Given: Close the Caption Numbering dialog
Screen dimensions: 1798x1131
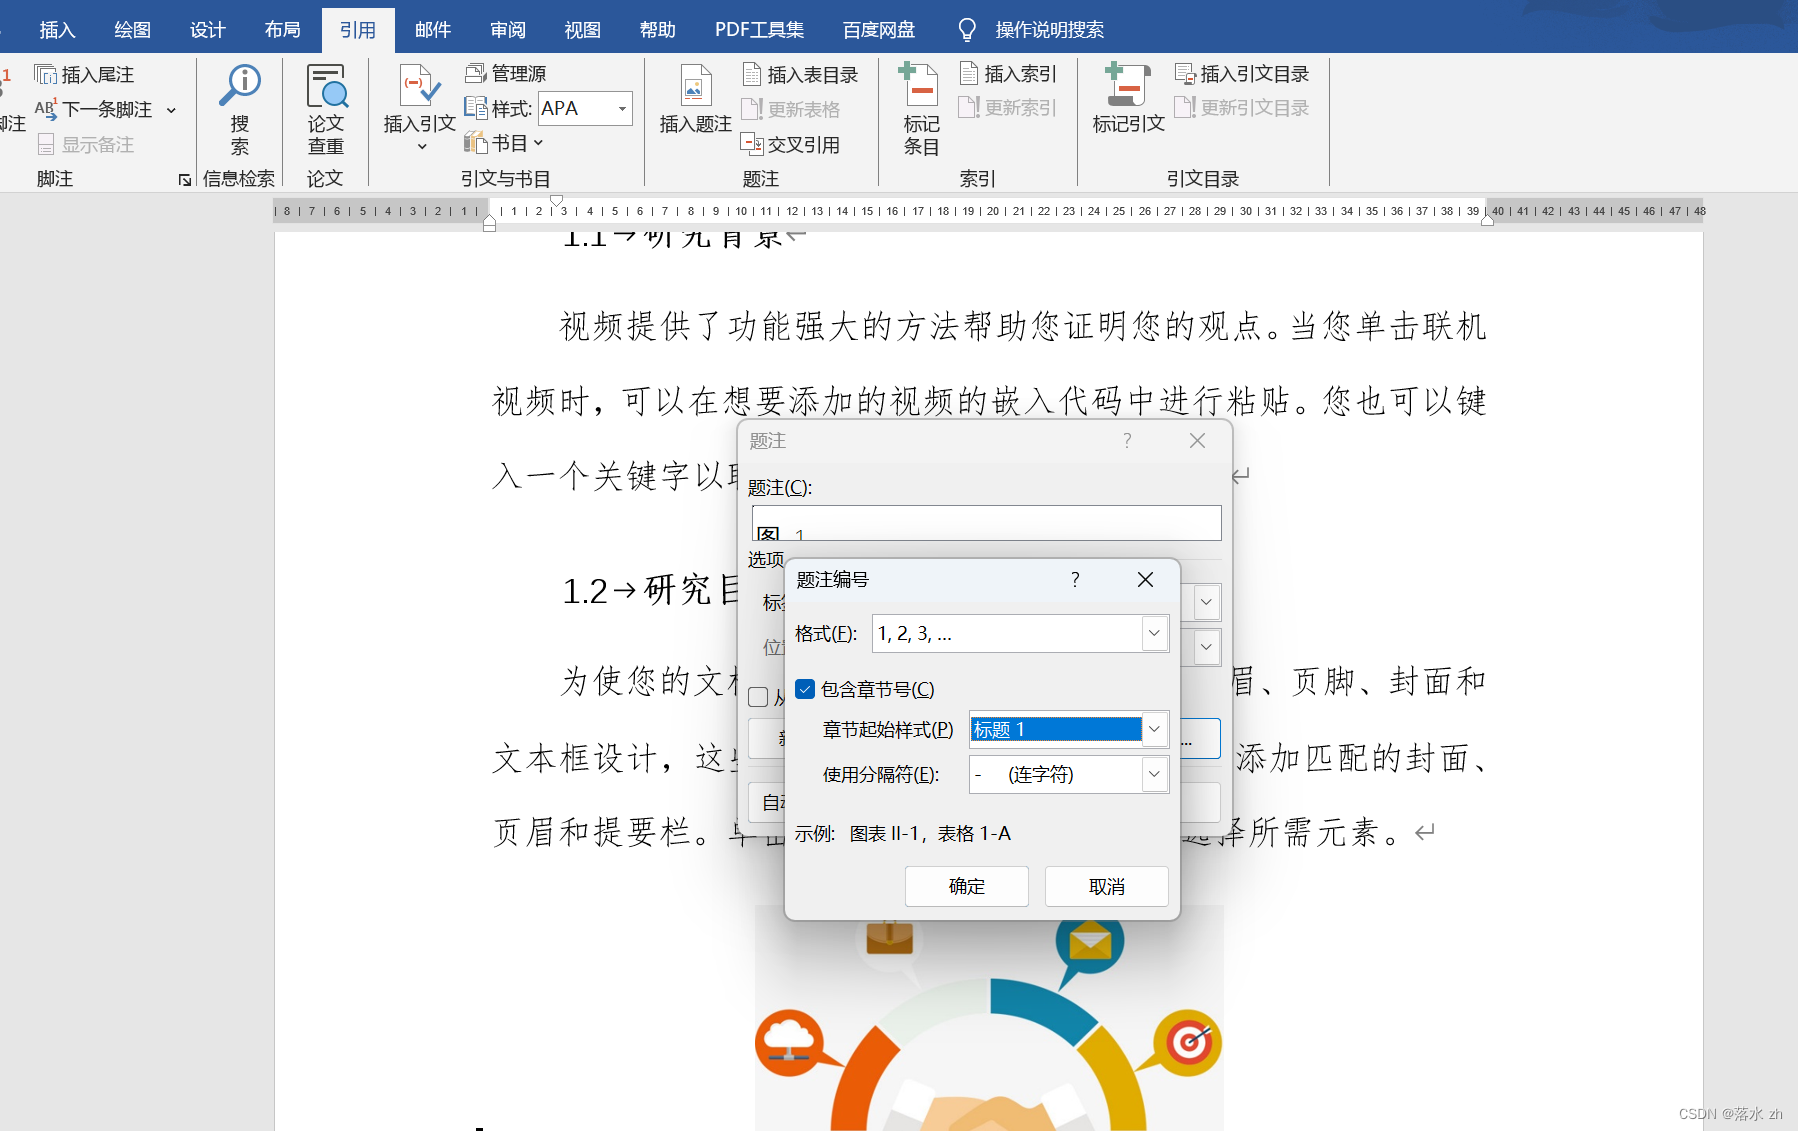Looking at the screenshot, I should pyautogui.click(x=1146, y=580).
